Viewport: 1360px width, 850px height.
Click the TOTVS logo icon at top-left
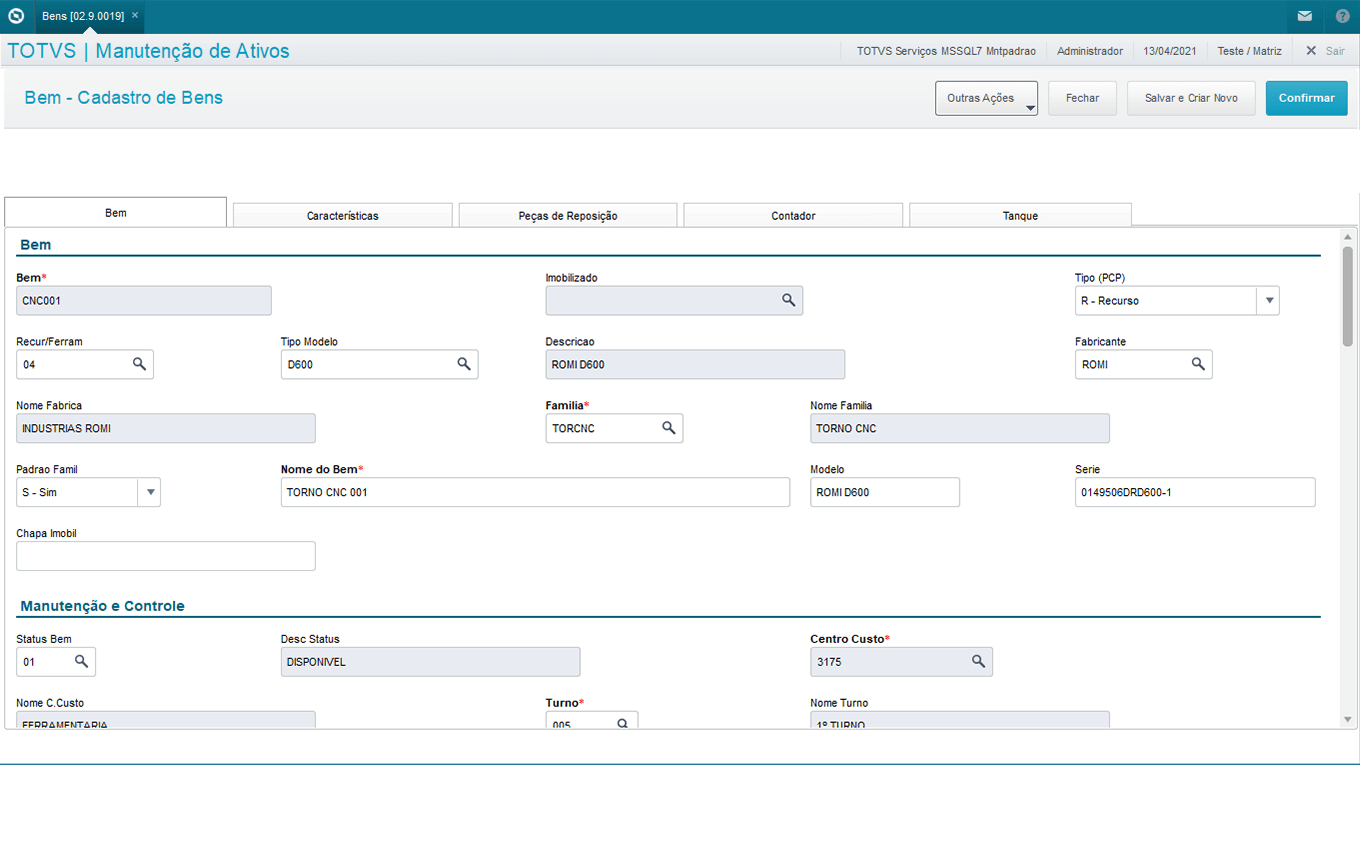pos(16,16)
